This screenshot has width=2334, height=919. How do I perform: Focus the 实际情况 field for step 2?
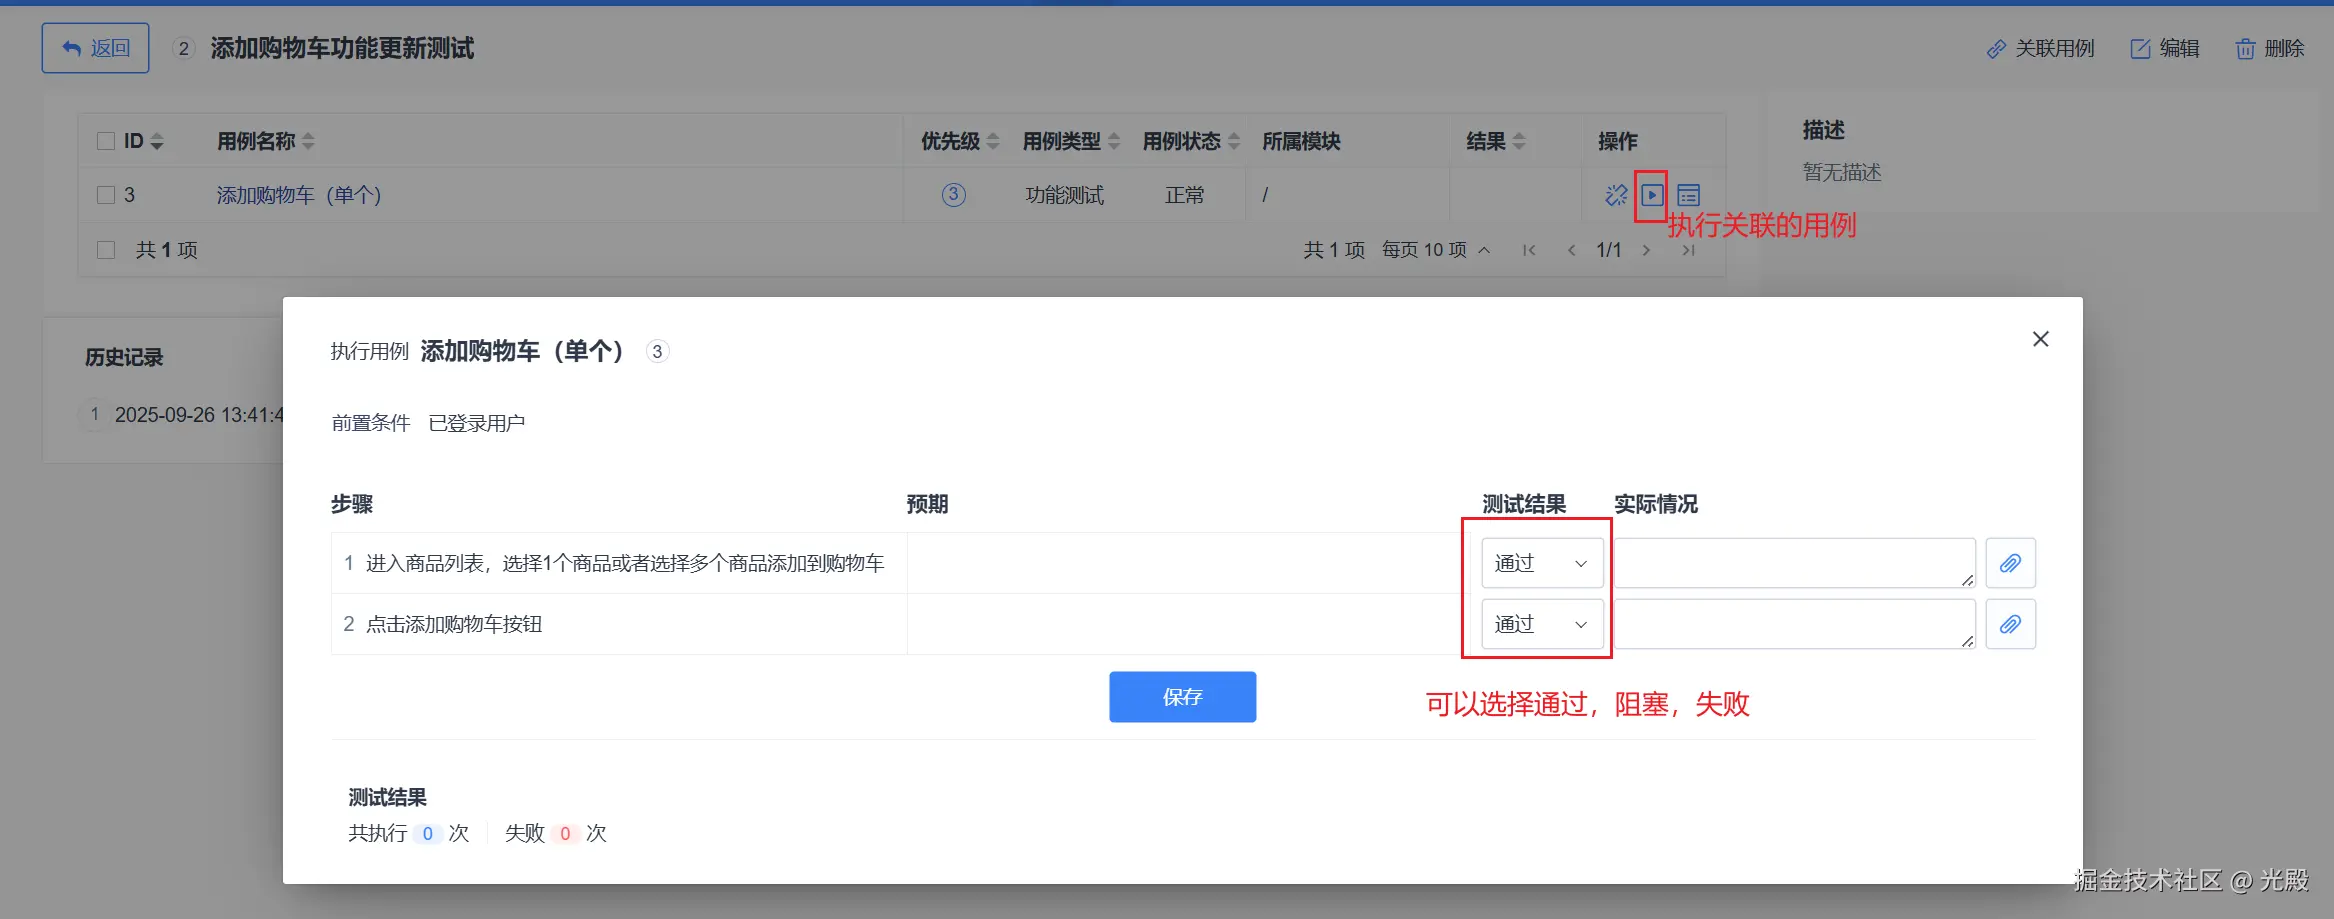[1795, 624]
